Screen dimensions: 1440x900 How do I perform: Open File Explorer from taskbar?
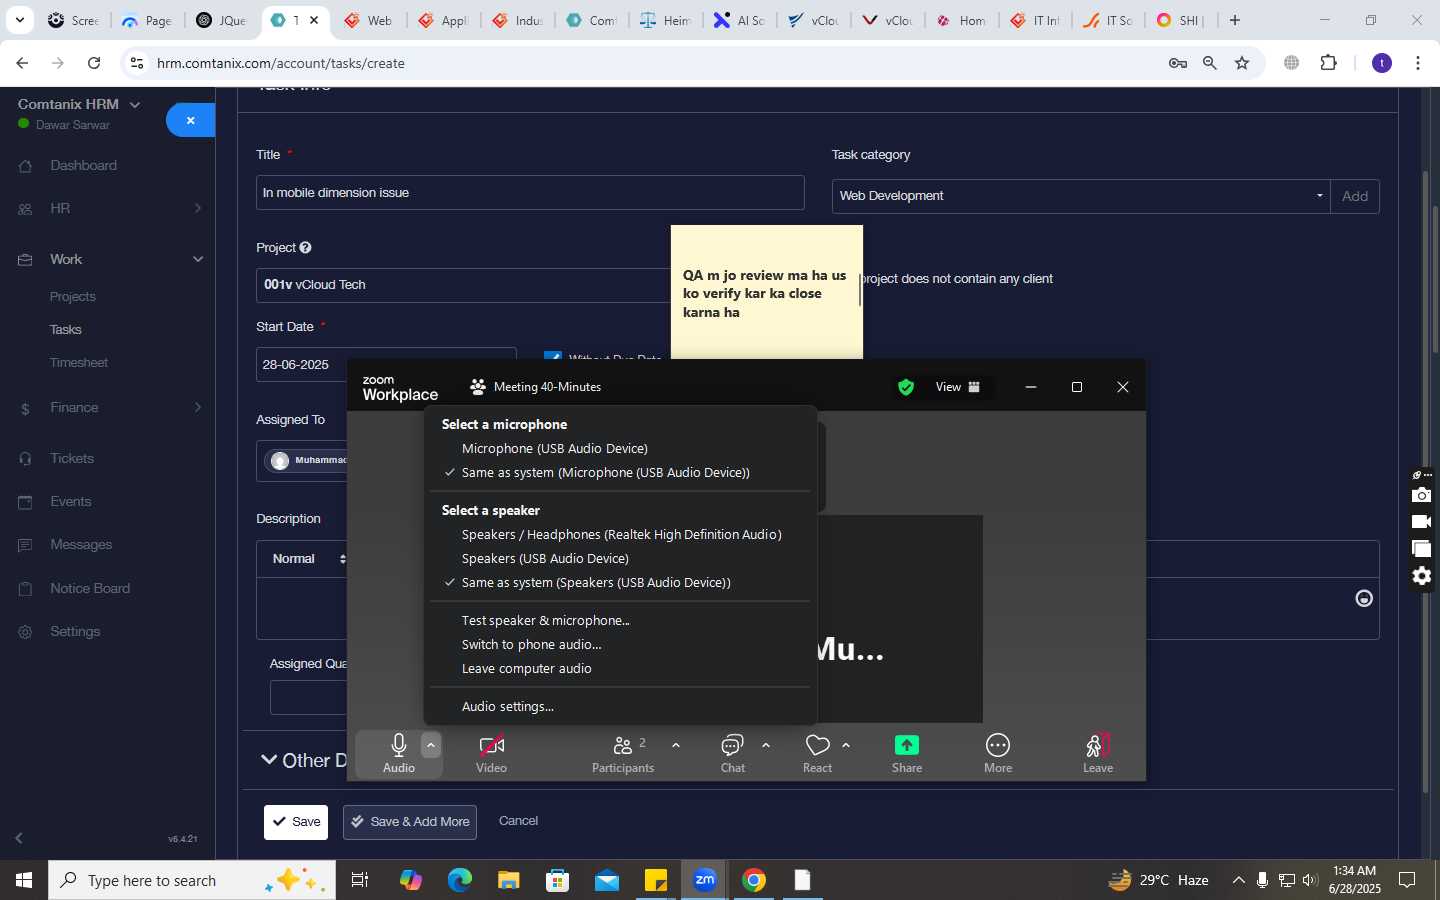pyautogui.click(x=509, y=880)
